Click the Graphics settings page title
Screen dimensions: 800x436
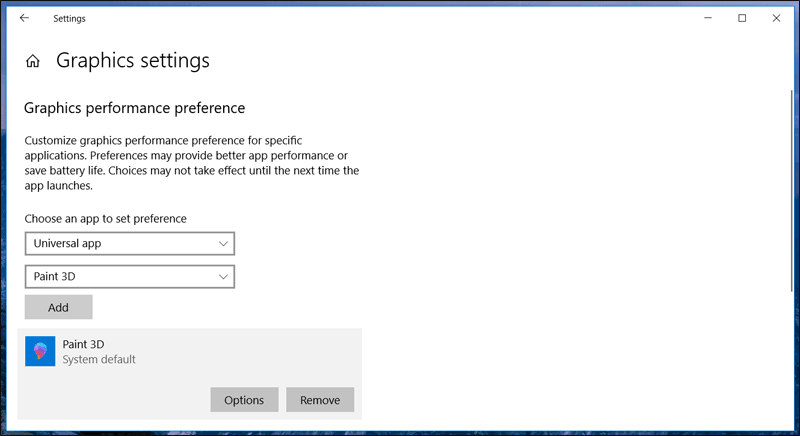(133, 61)
